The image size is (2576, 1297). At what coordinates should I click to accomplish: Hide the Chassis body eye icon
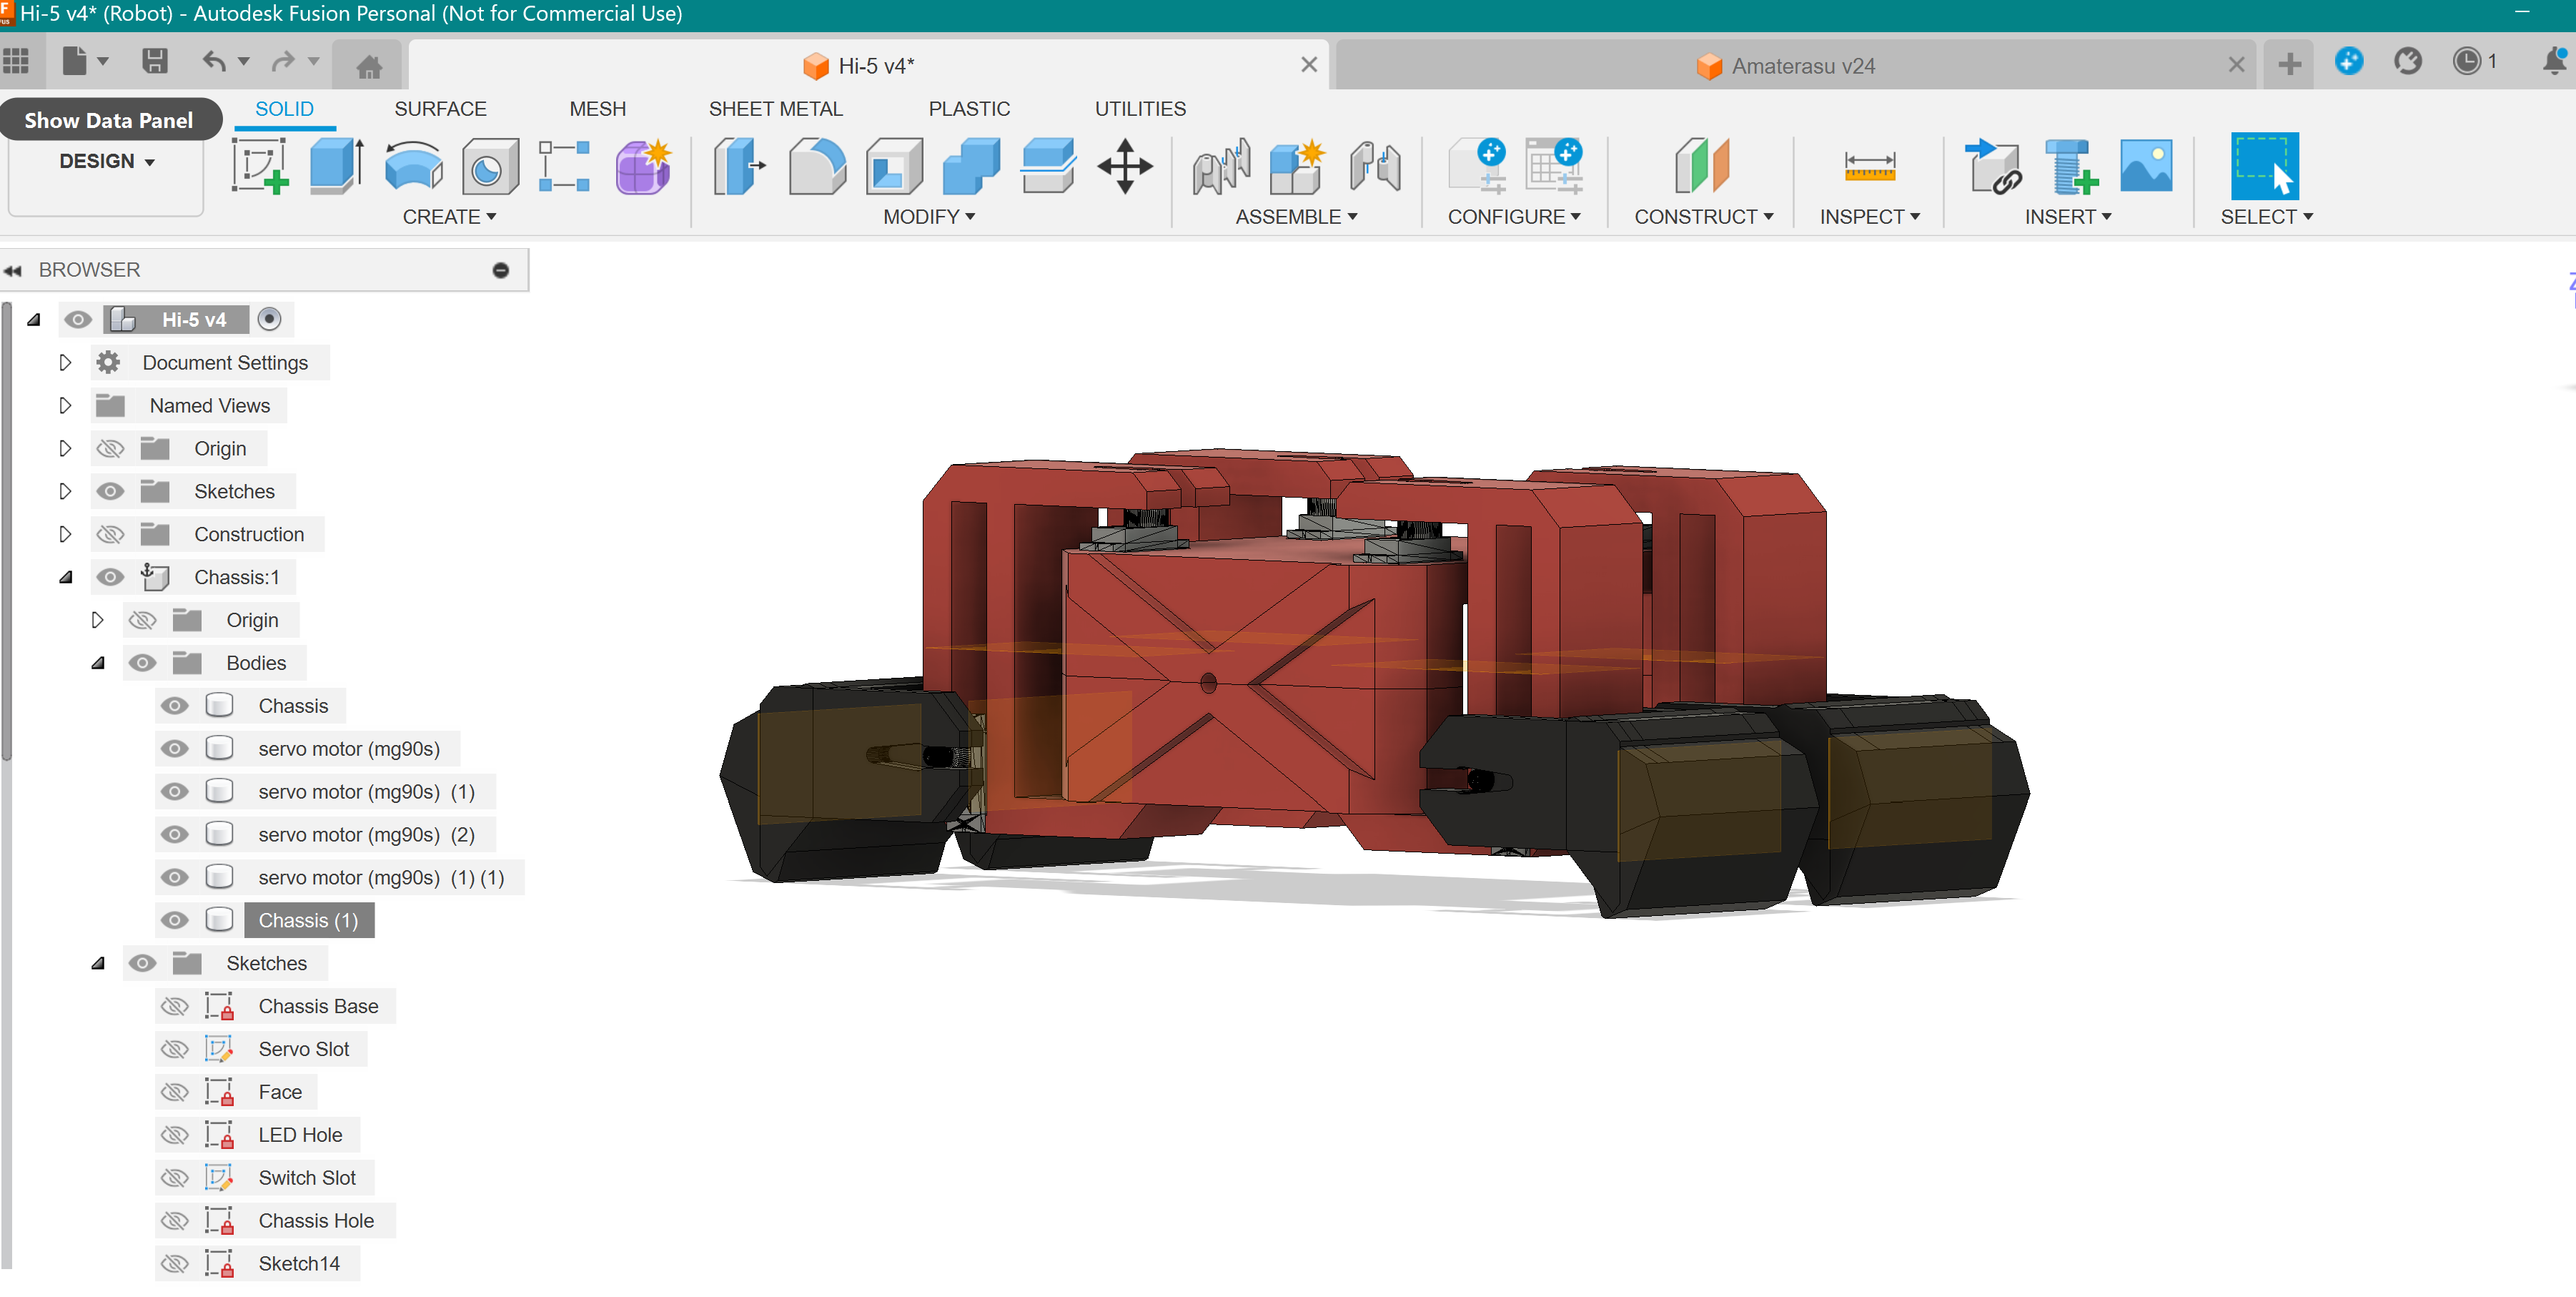point(175,706)
